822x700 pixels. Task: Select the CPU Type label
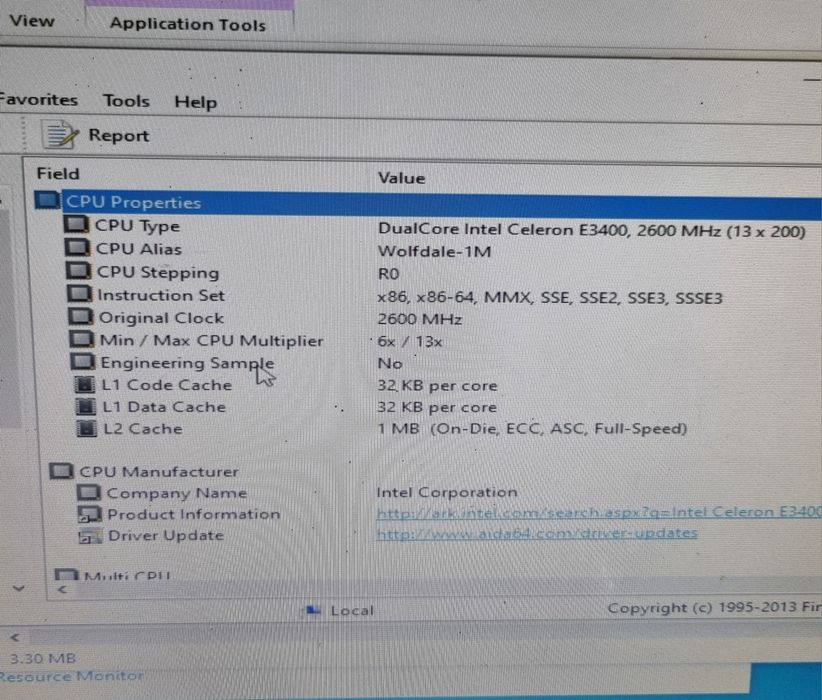(137, 225)
